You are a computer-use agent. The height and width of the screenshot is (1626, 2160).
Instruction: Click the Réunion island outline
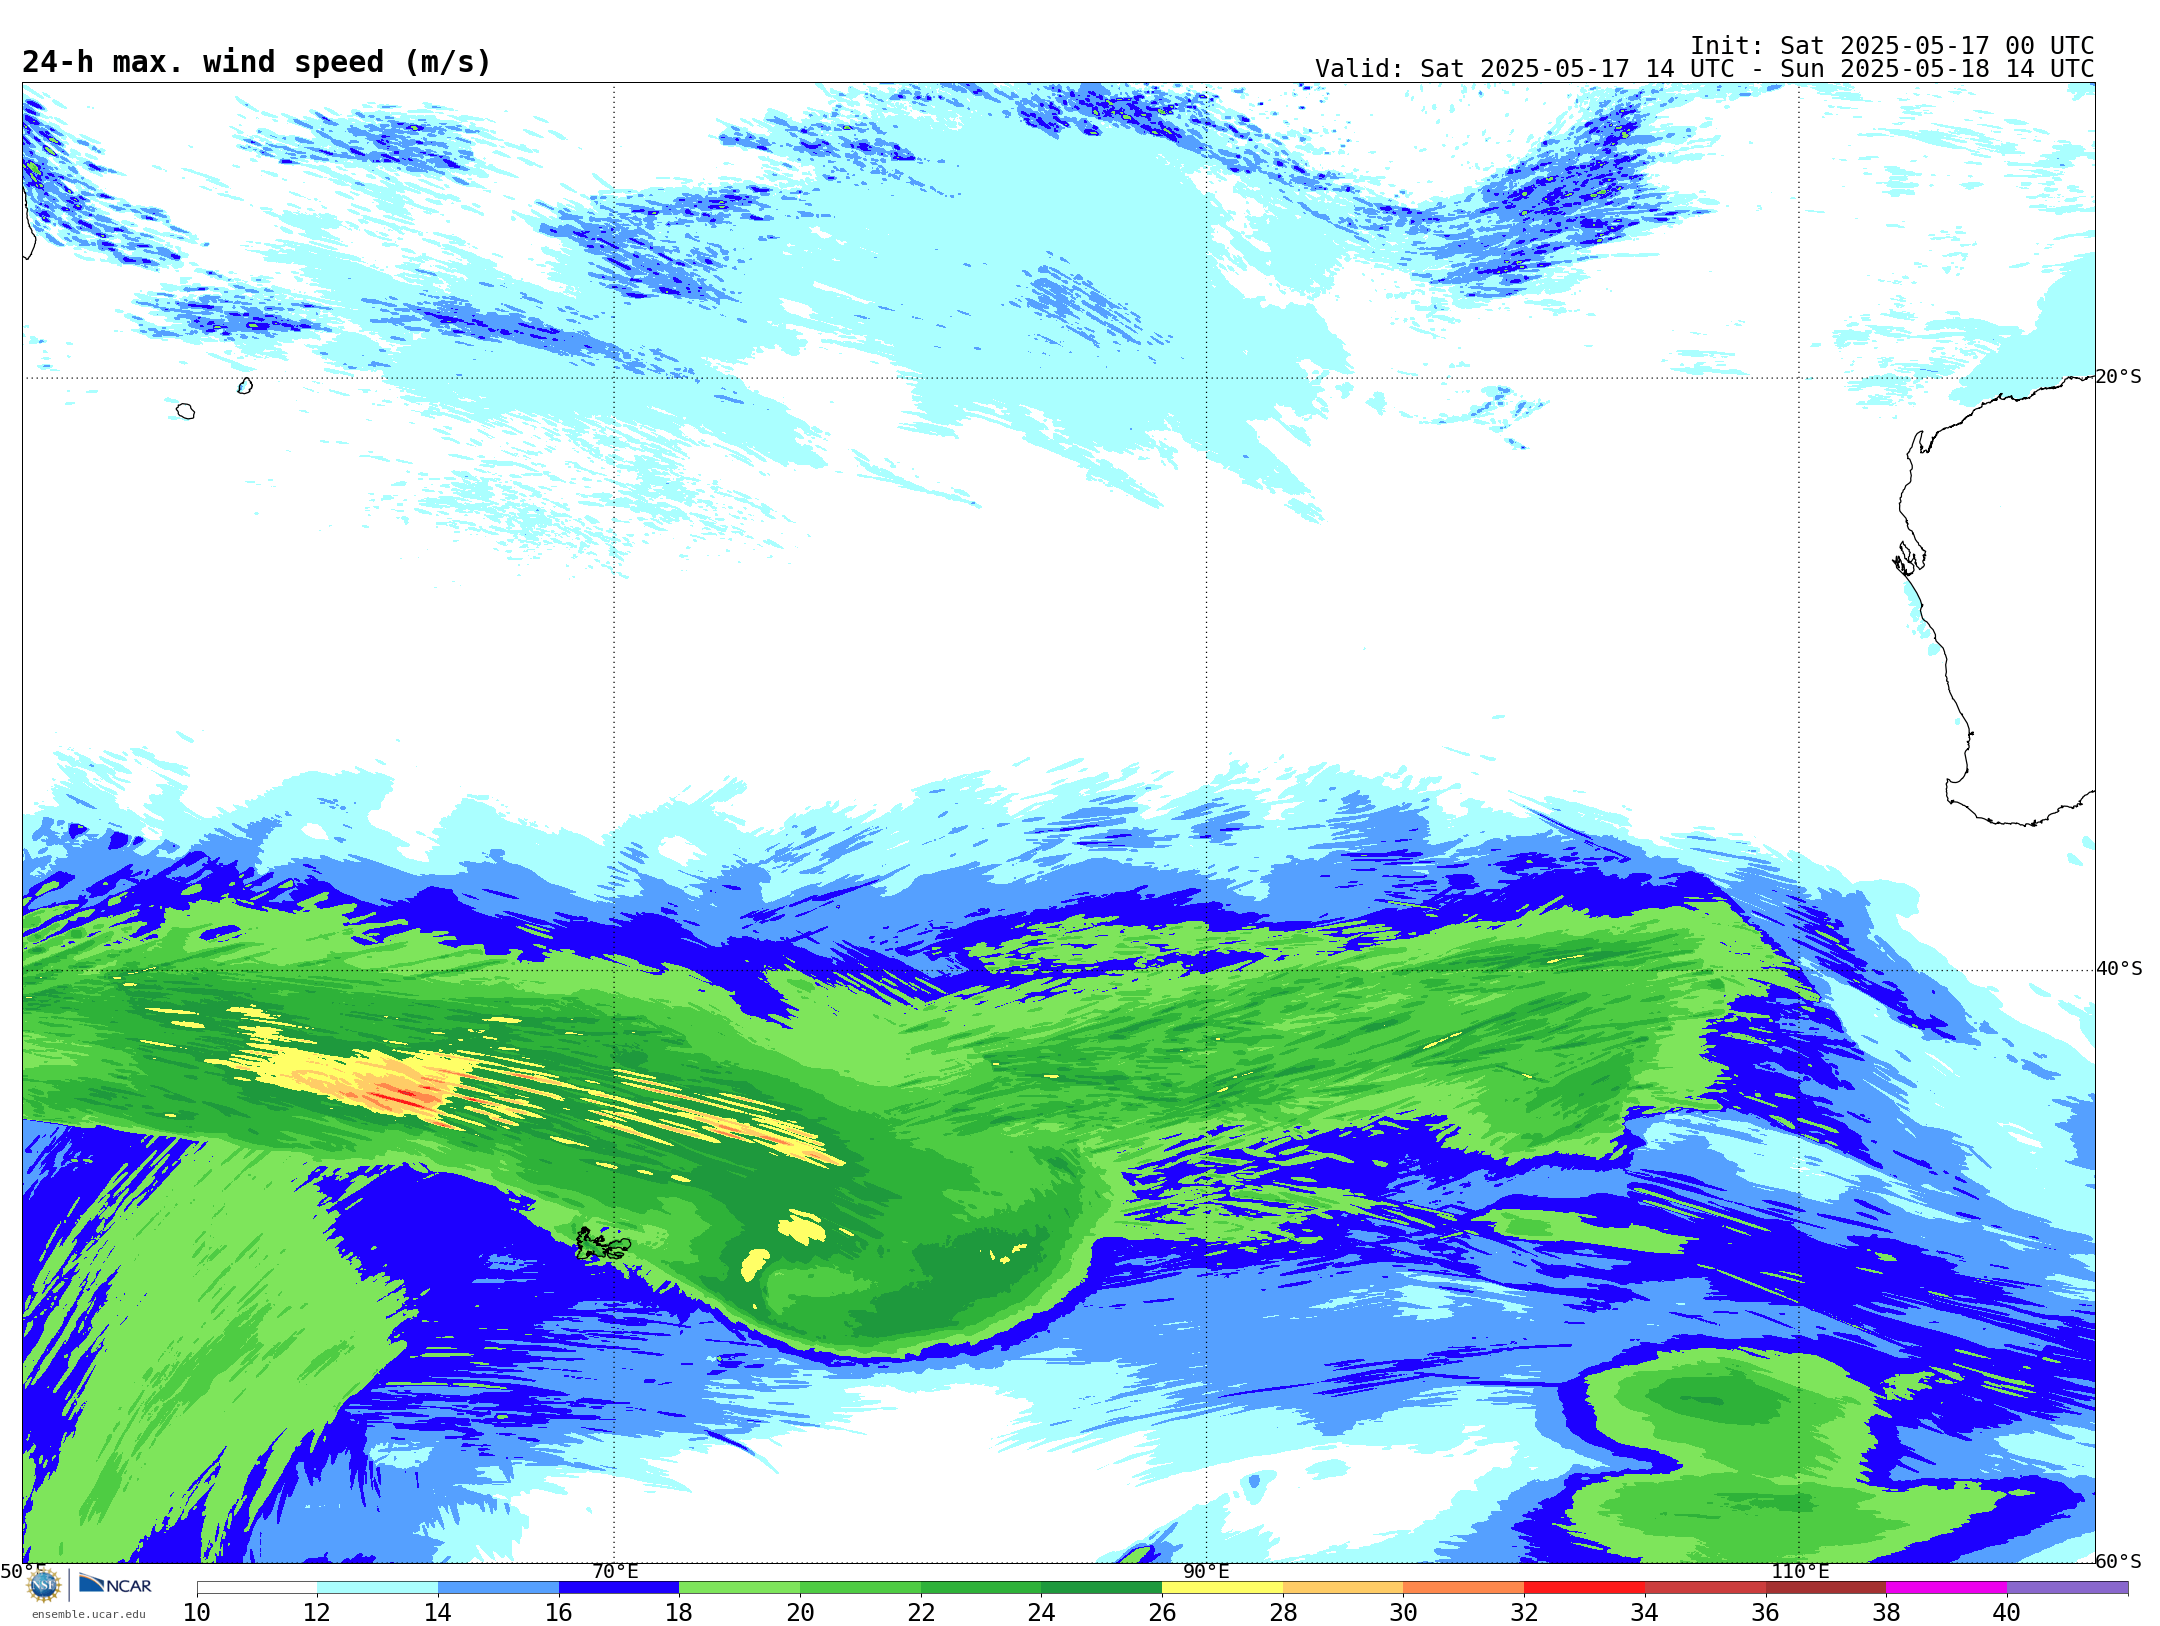click(x=185, y=411)
